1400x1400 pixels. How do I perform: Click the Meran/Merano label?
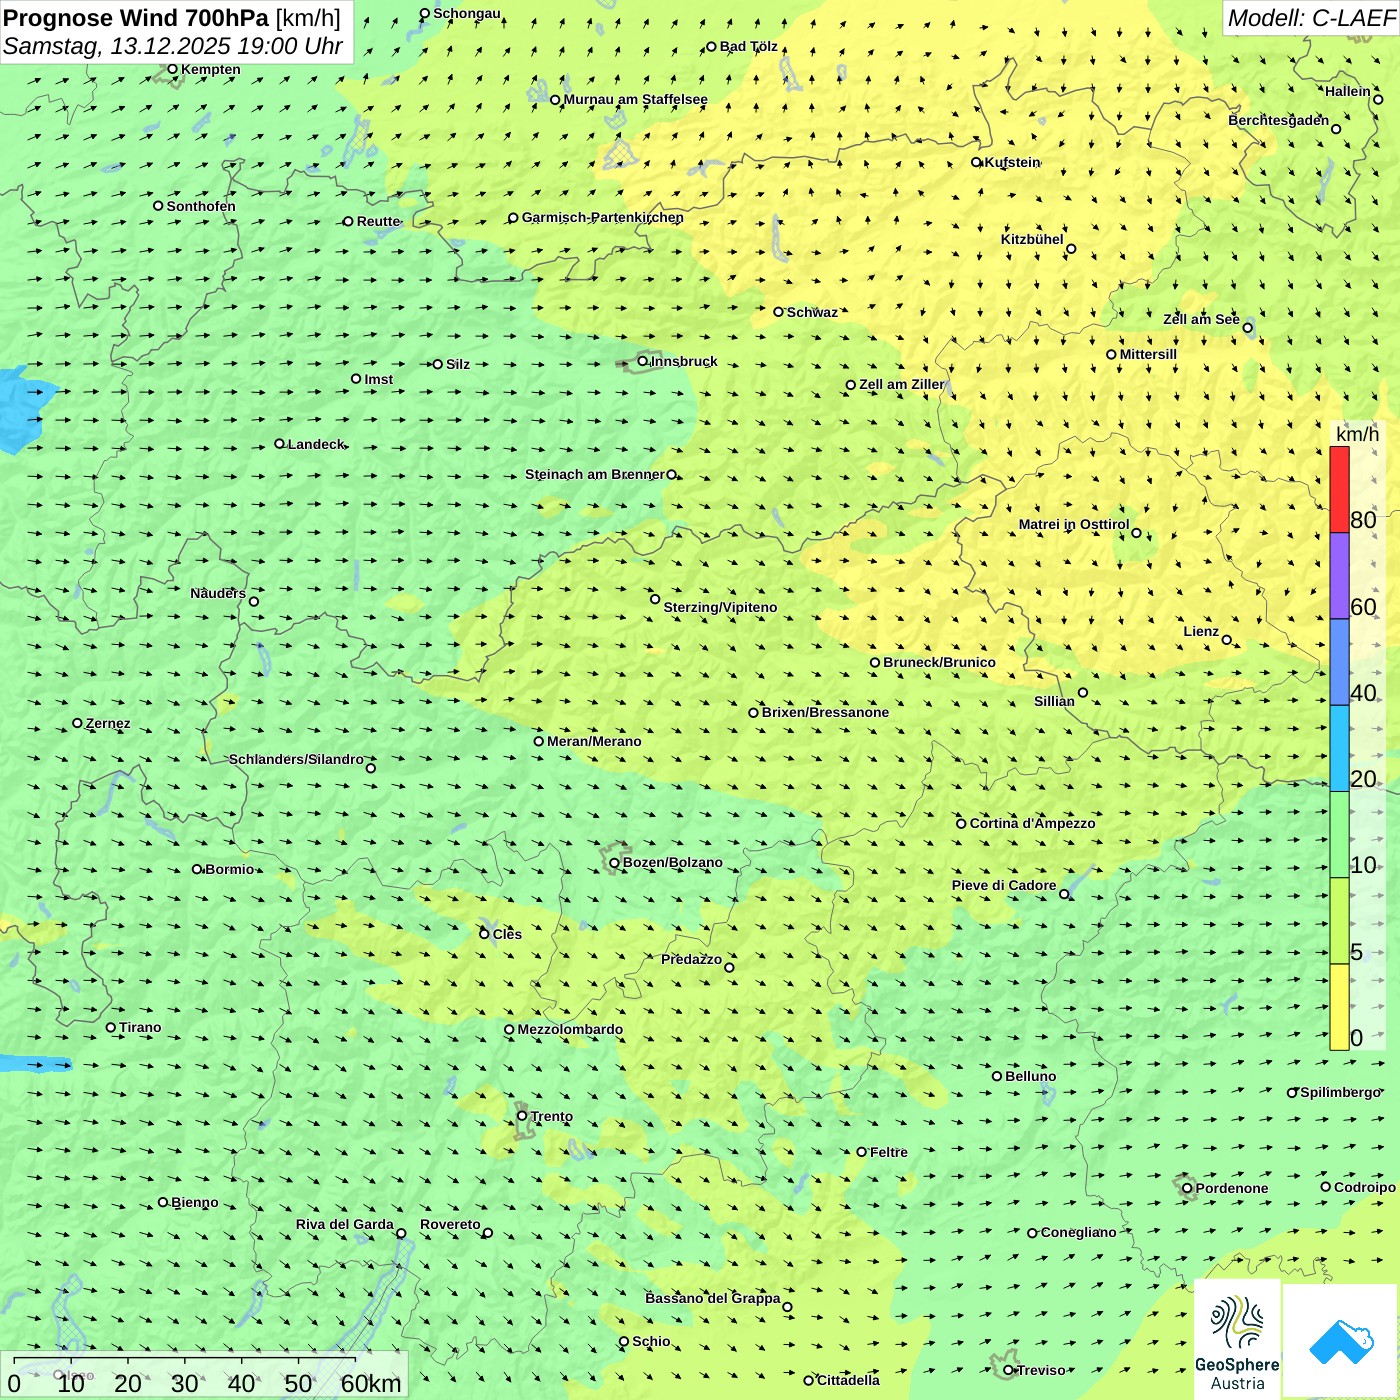pyautogui.click(x=594, y=741)
